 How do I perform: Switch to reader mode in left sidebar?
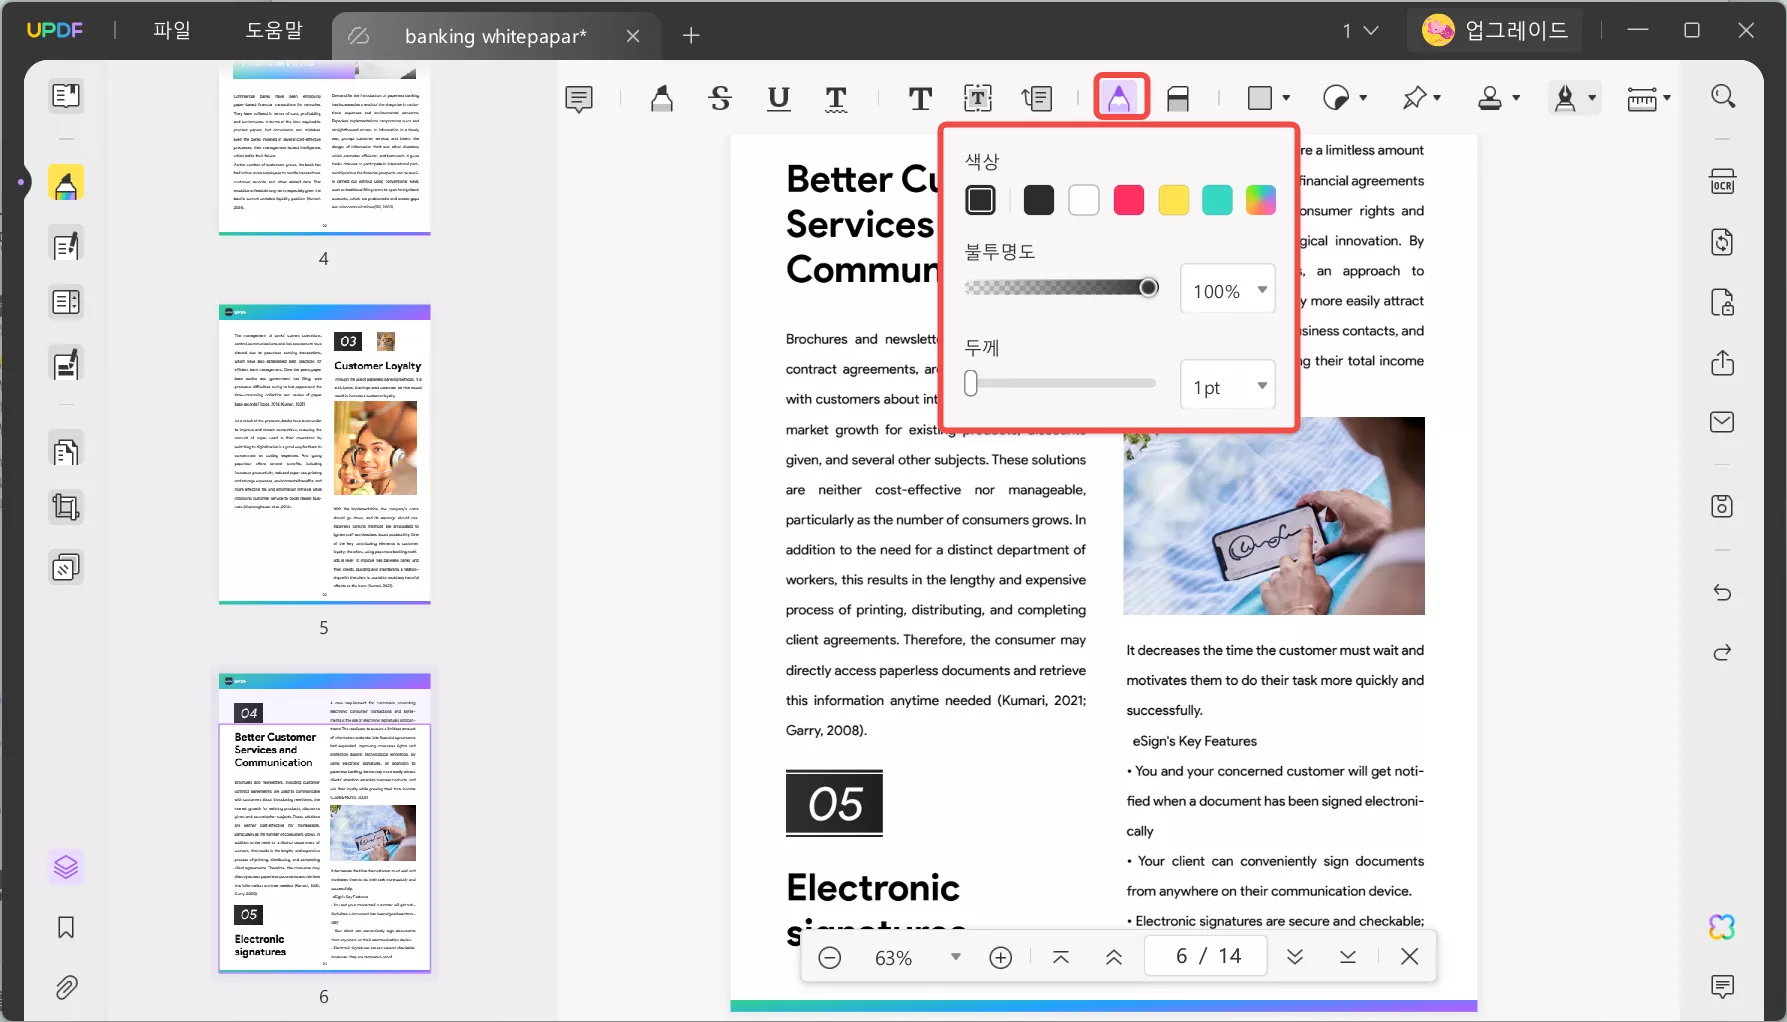[x=66, y=96]
